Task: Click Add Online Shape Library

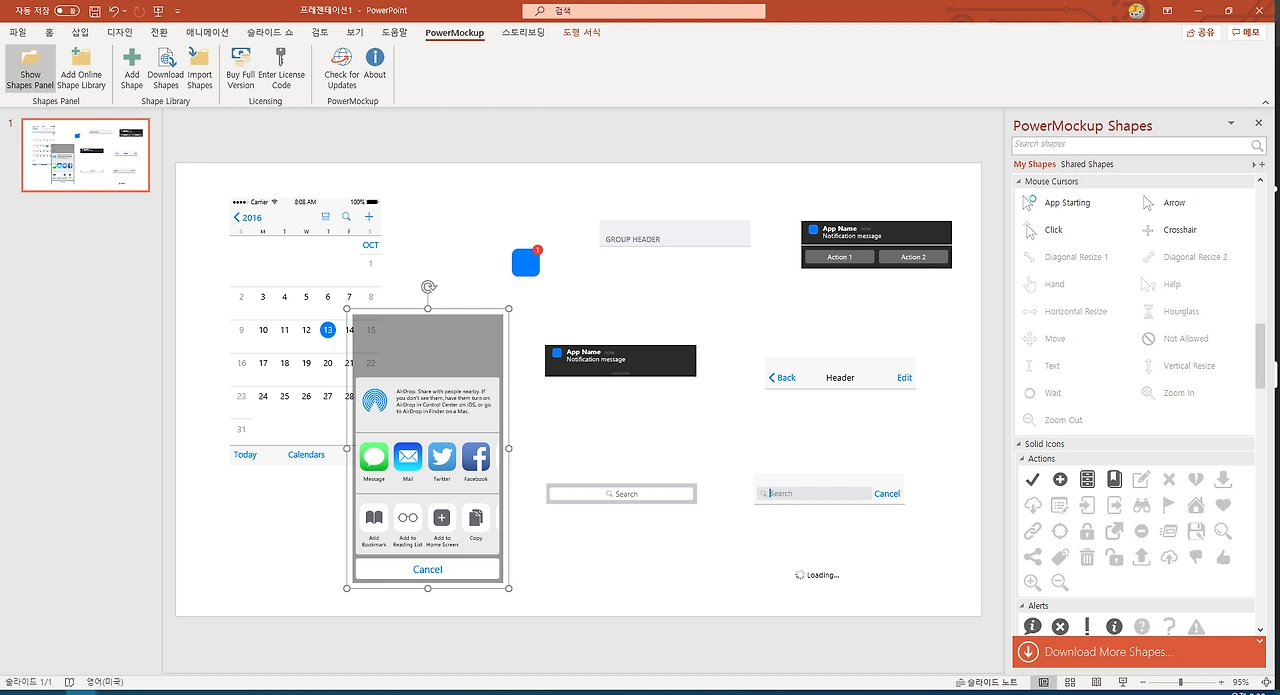Action: (81, 68)
